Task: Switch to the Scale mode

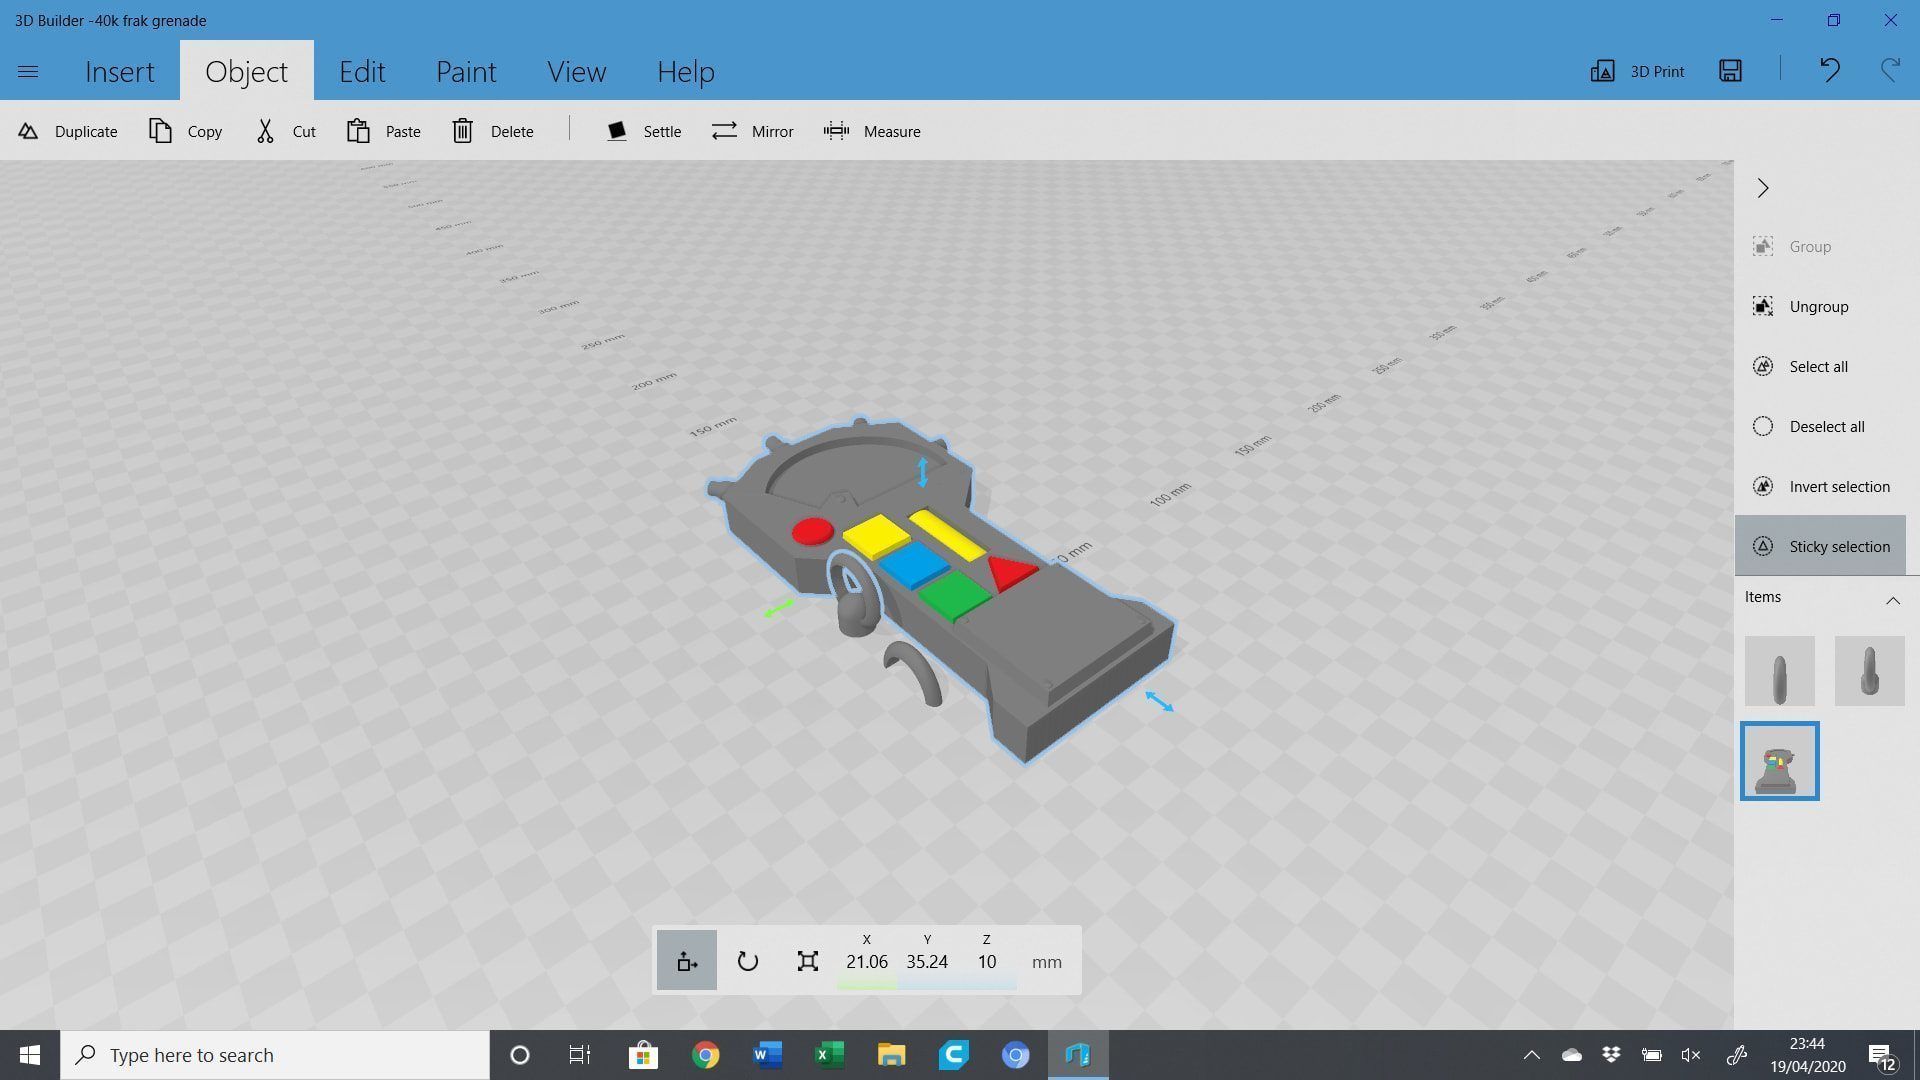Action: (807, 960)
